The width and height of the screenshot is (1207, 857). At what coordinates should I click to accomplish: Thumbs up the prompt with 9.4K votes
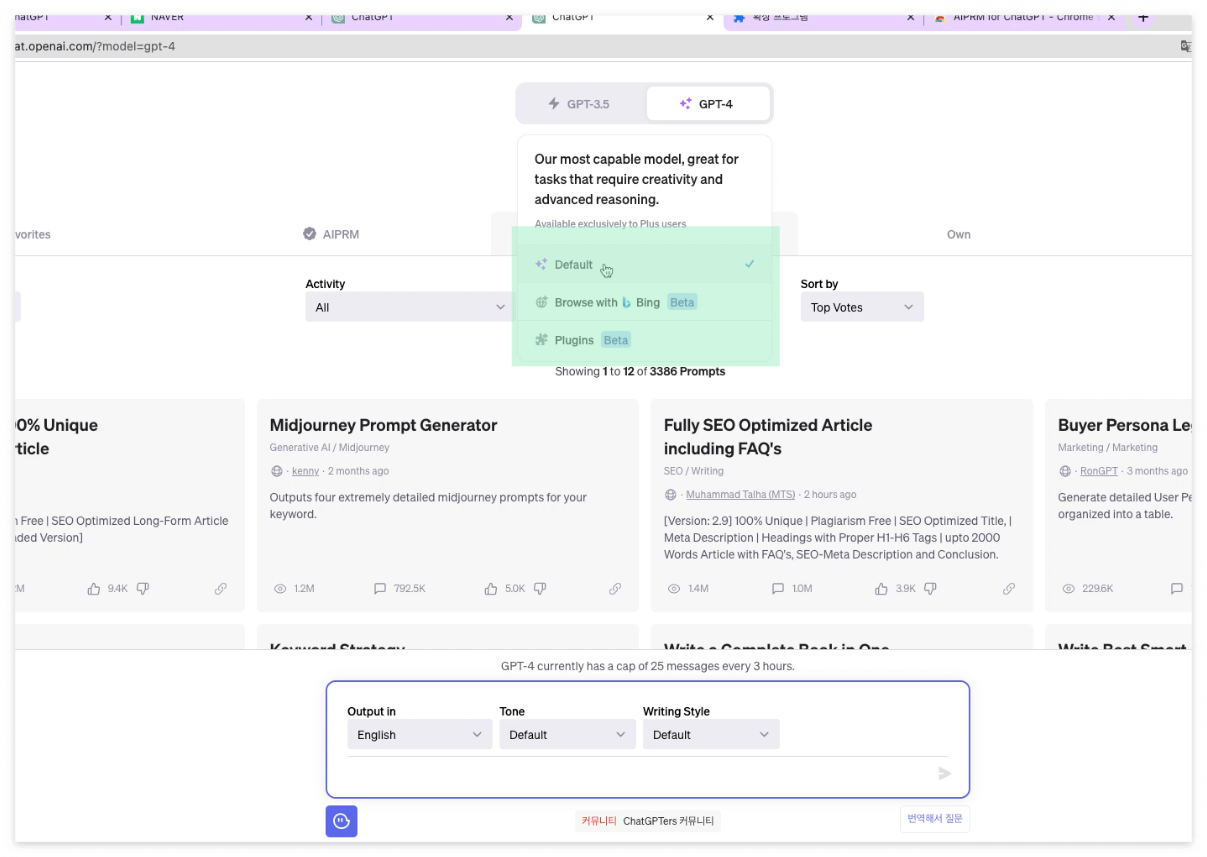94,589
